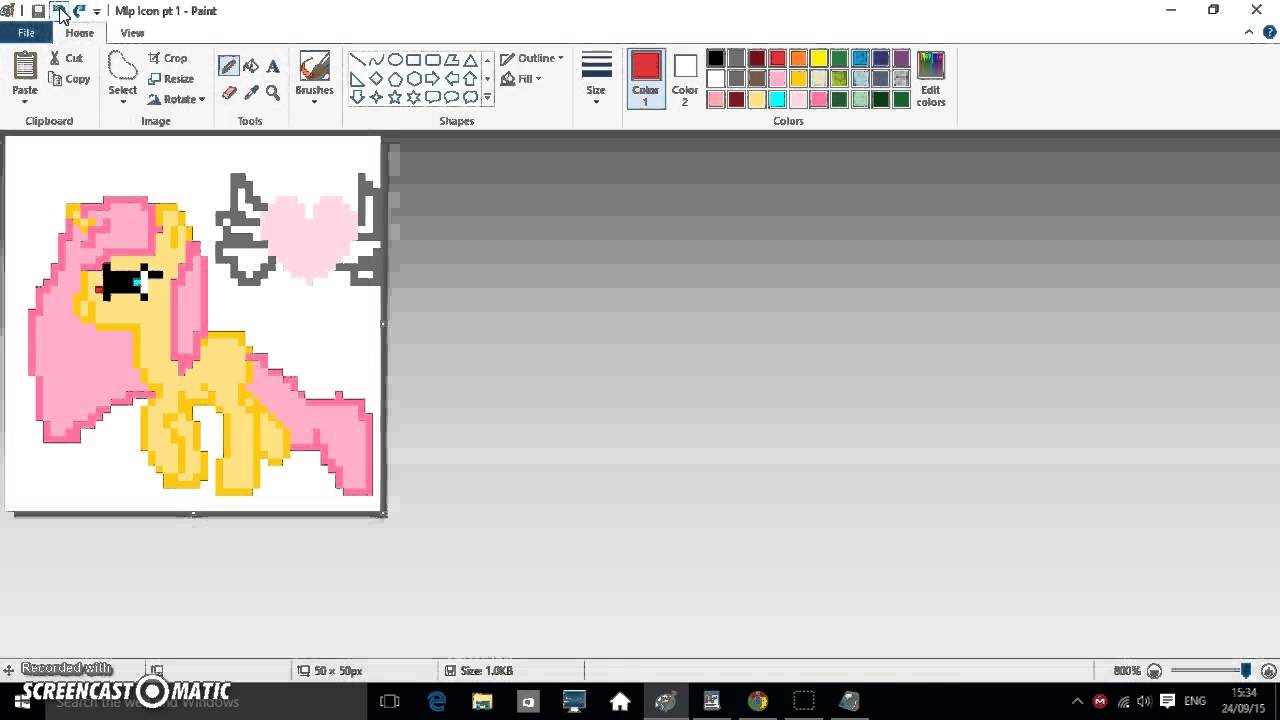Viewport: 1280px width, 720px height.
Task: Select the Right arrow shape
Action: coord(432,78)
